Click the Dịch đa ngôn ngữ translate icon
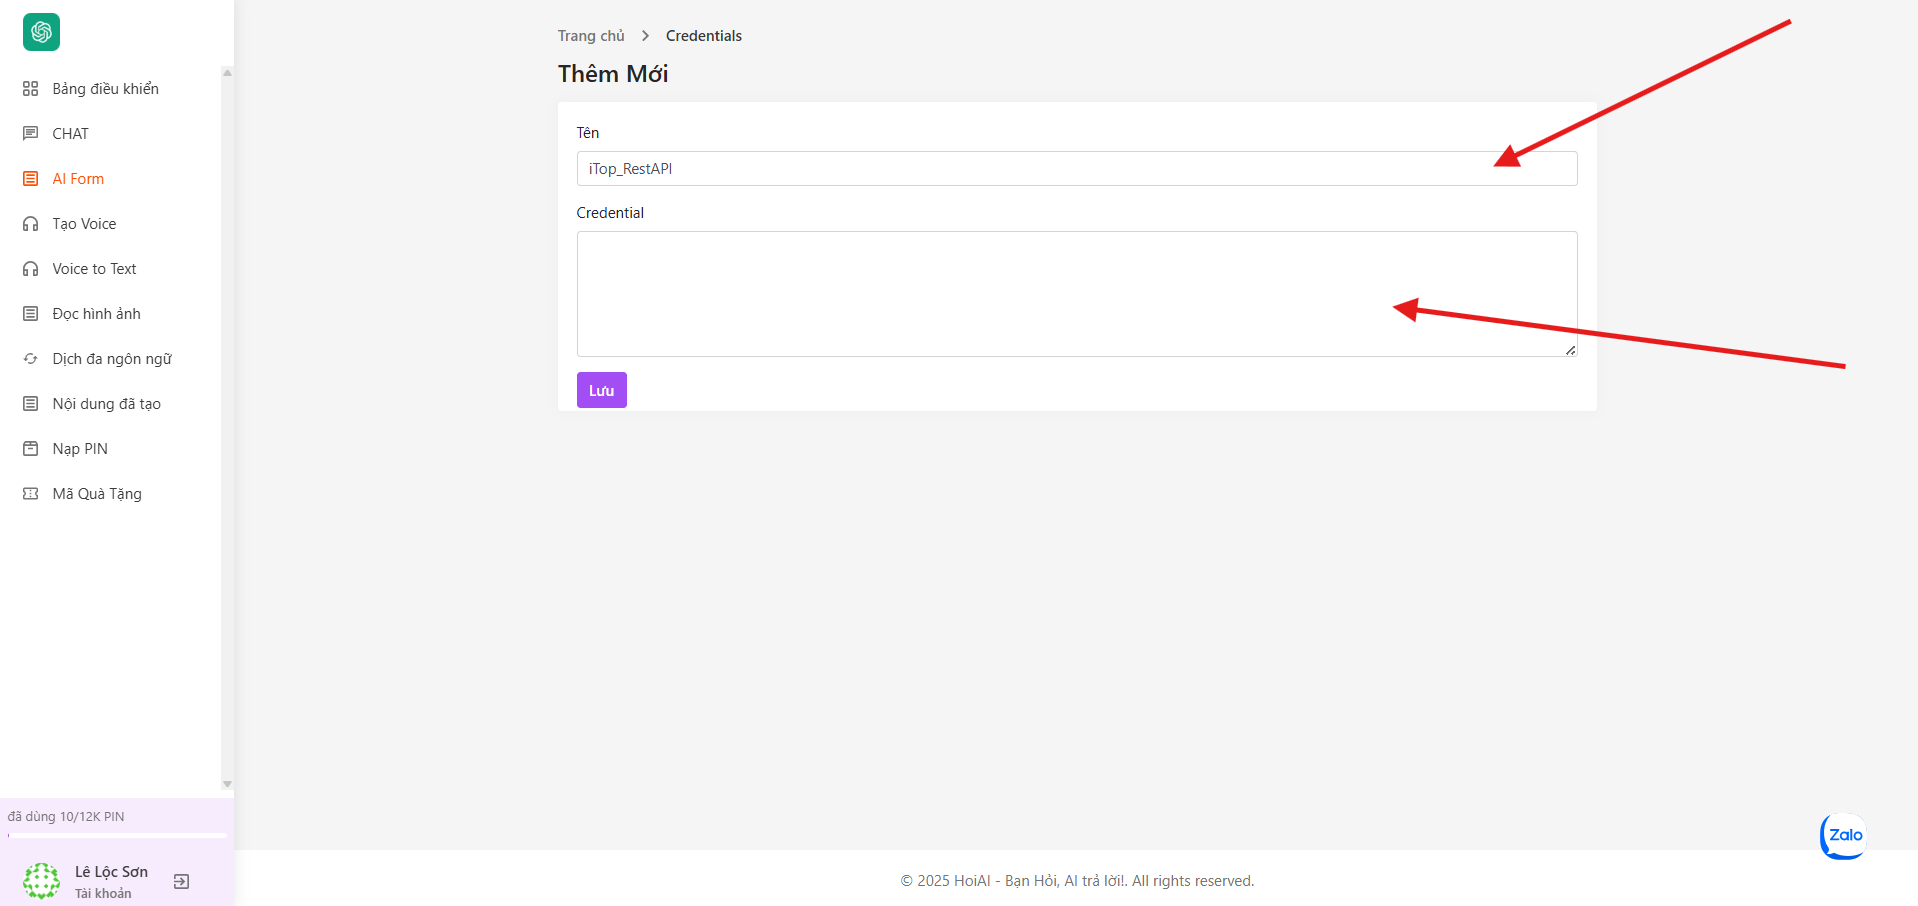This screenshot has width=1918, height=906. [x=31, y=359]
